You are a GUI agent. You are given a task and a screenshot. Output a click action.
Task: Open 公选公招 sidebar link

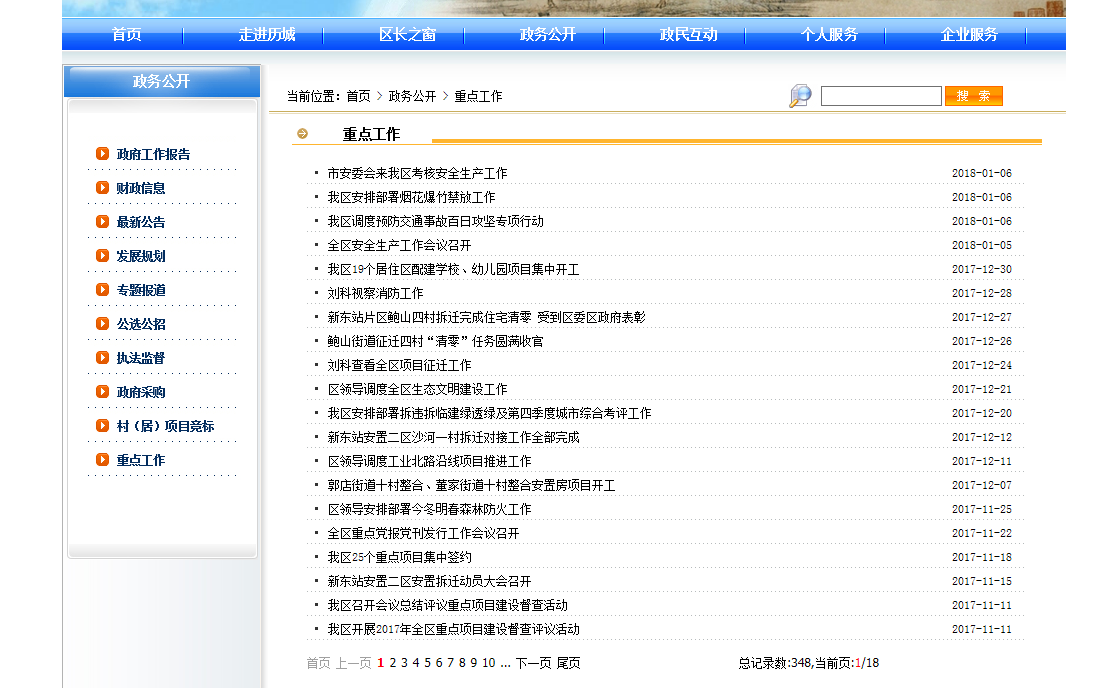tap(141, 324)
